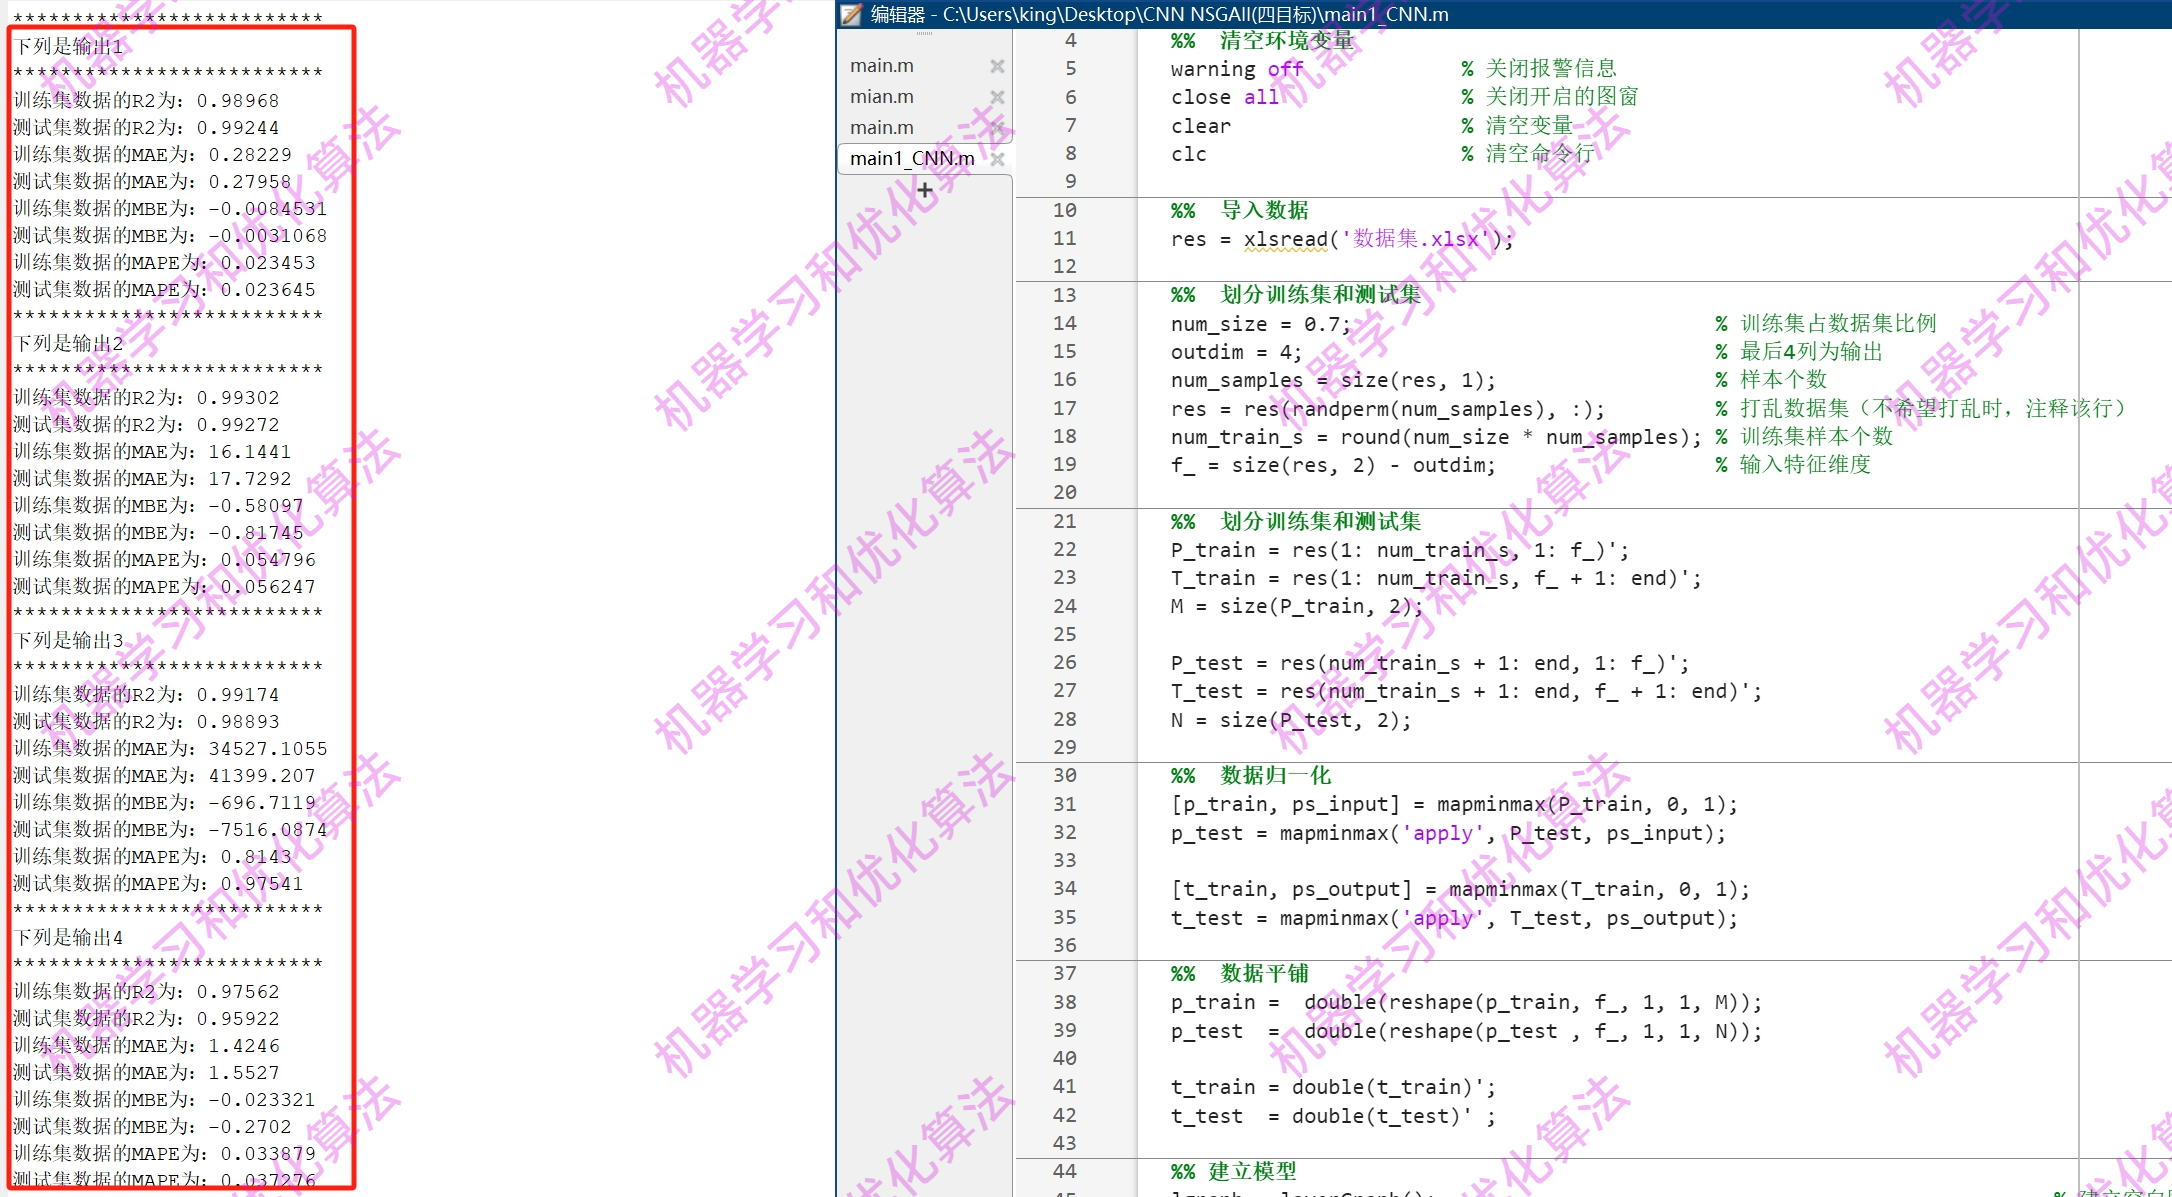Switch to the mian.m tab
This screenshot has height=1197, width=2172.
tap(882, 97)
